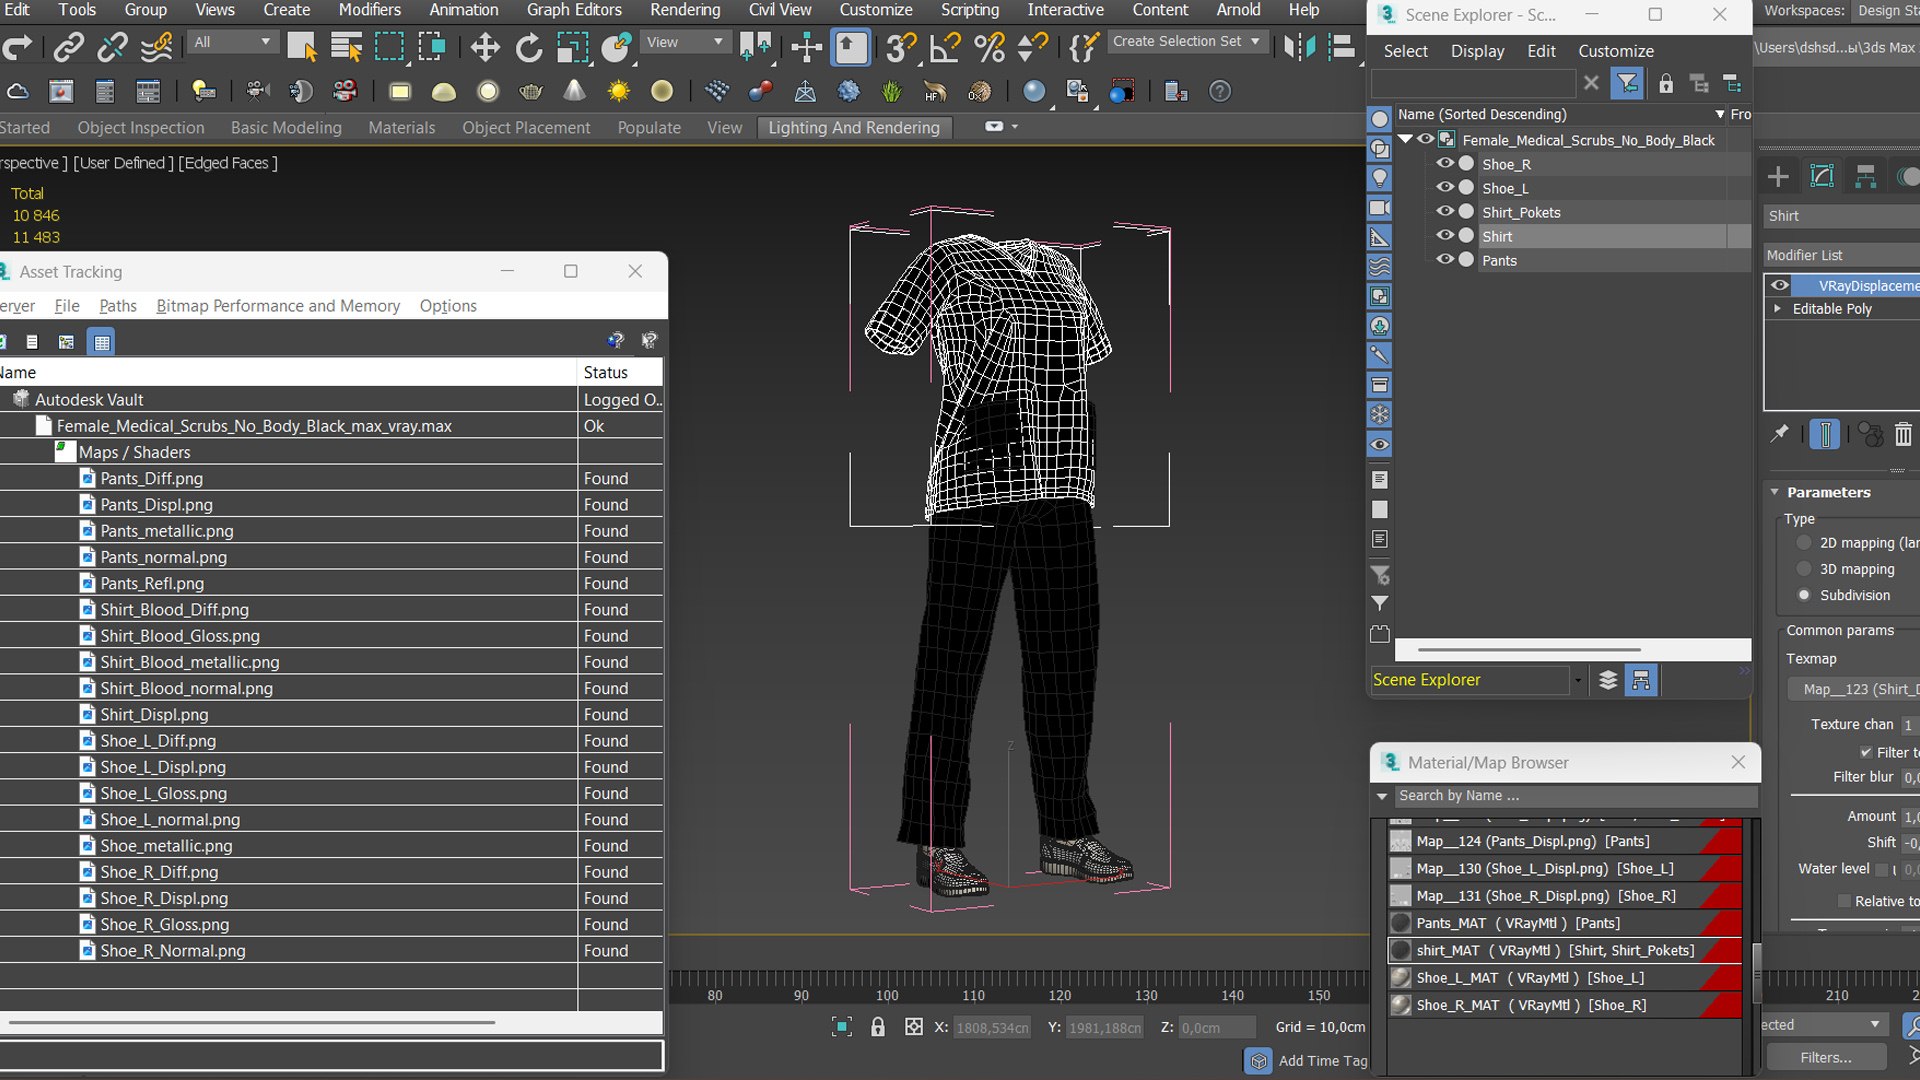Select the Scale tool in main toolbar

(572, 46)
